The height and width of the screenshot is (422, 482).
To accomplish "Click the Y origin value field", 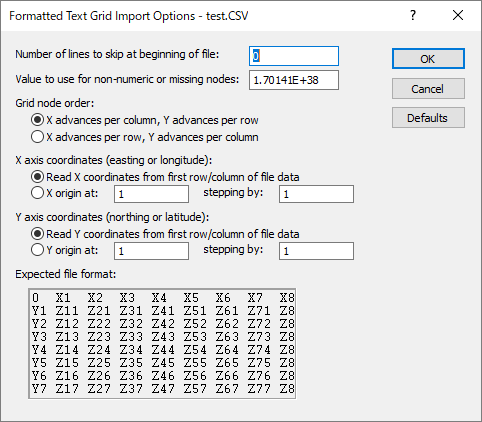I will point(151,251).
